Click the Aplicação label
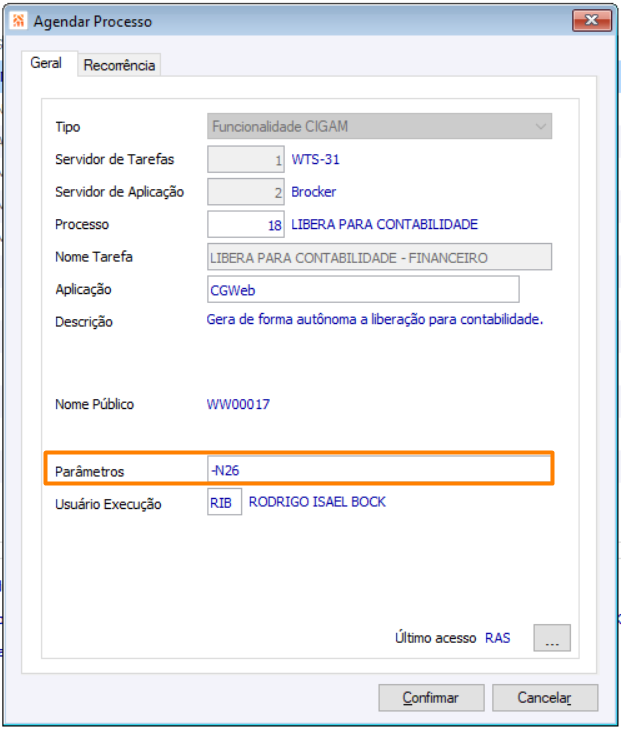This screenshot has height=731, width=621. 83,290
